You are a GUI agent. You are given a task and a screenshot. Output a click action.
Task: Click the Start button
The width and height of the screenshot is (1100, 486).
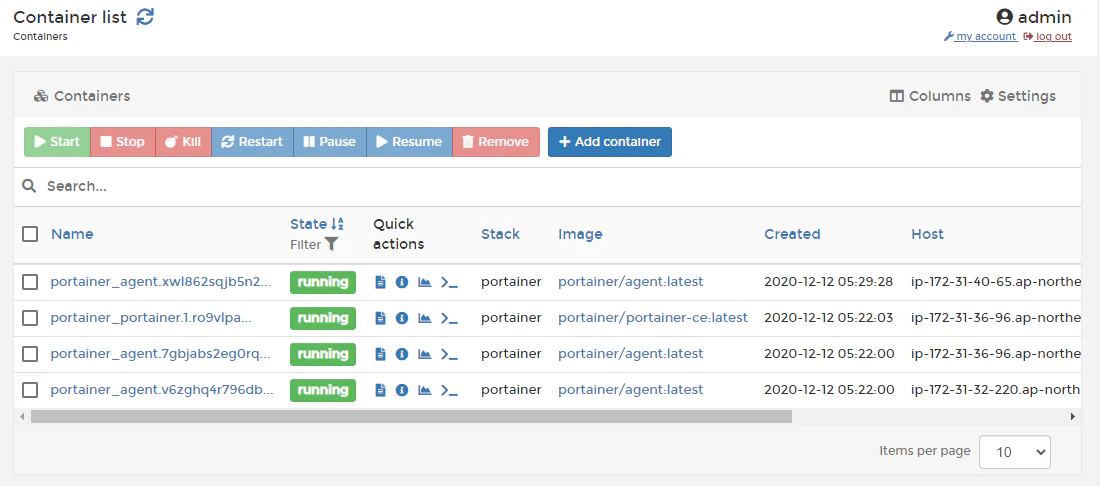pyautogui.click(x=58, y=142)
